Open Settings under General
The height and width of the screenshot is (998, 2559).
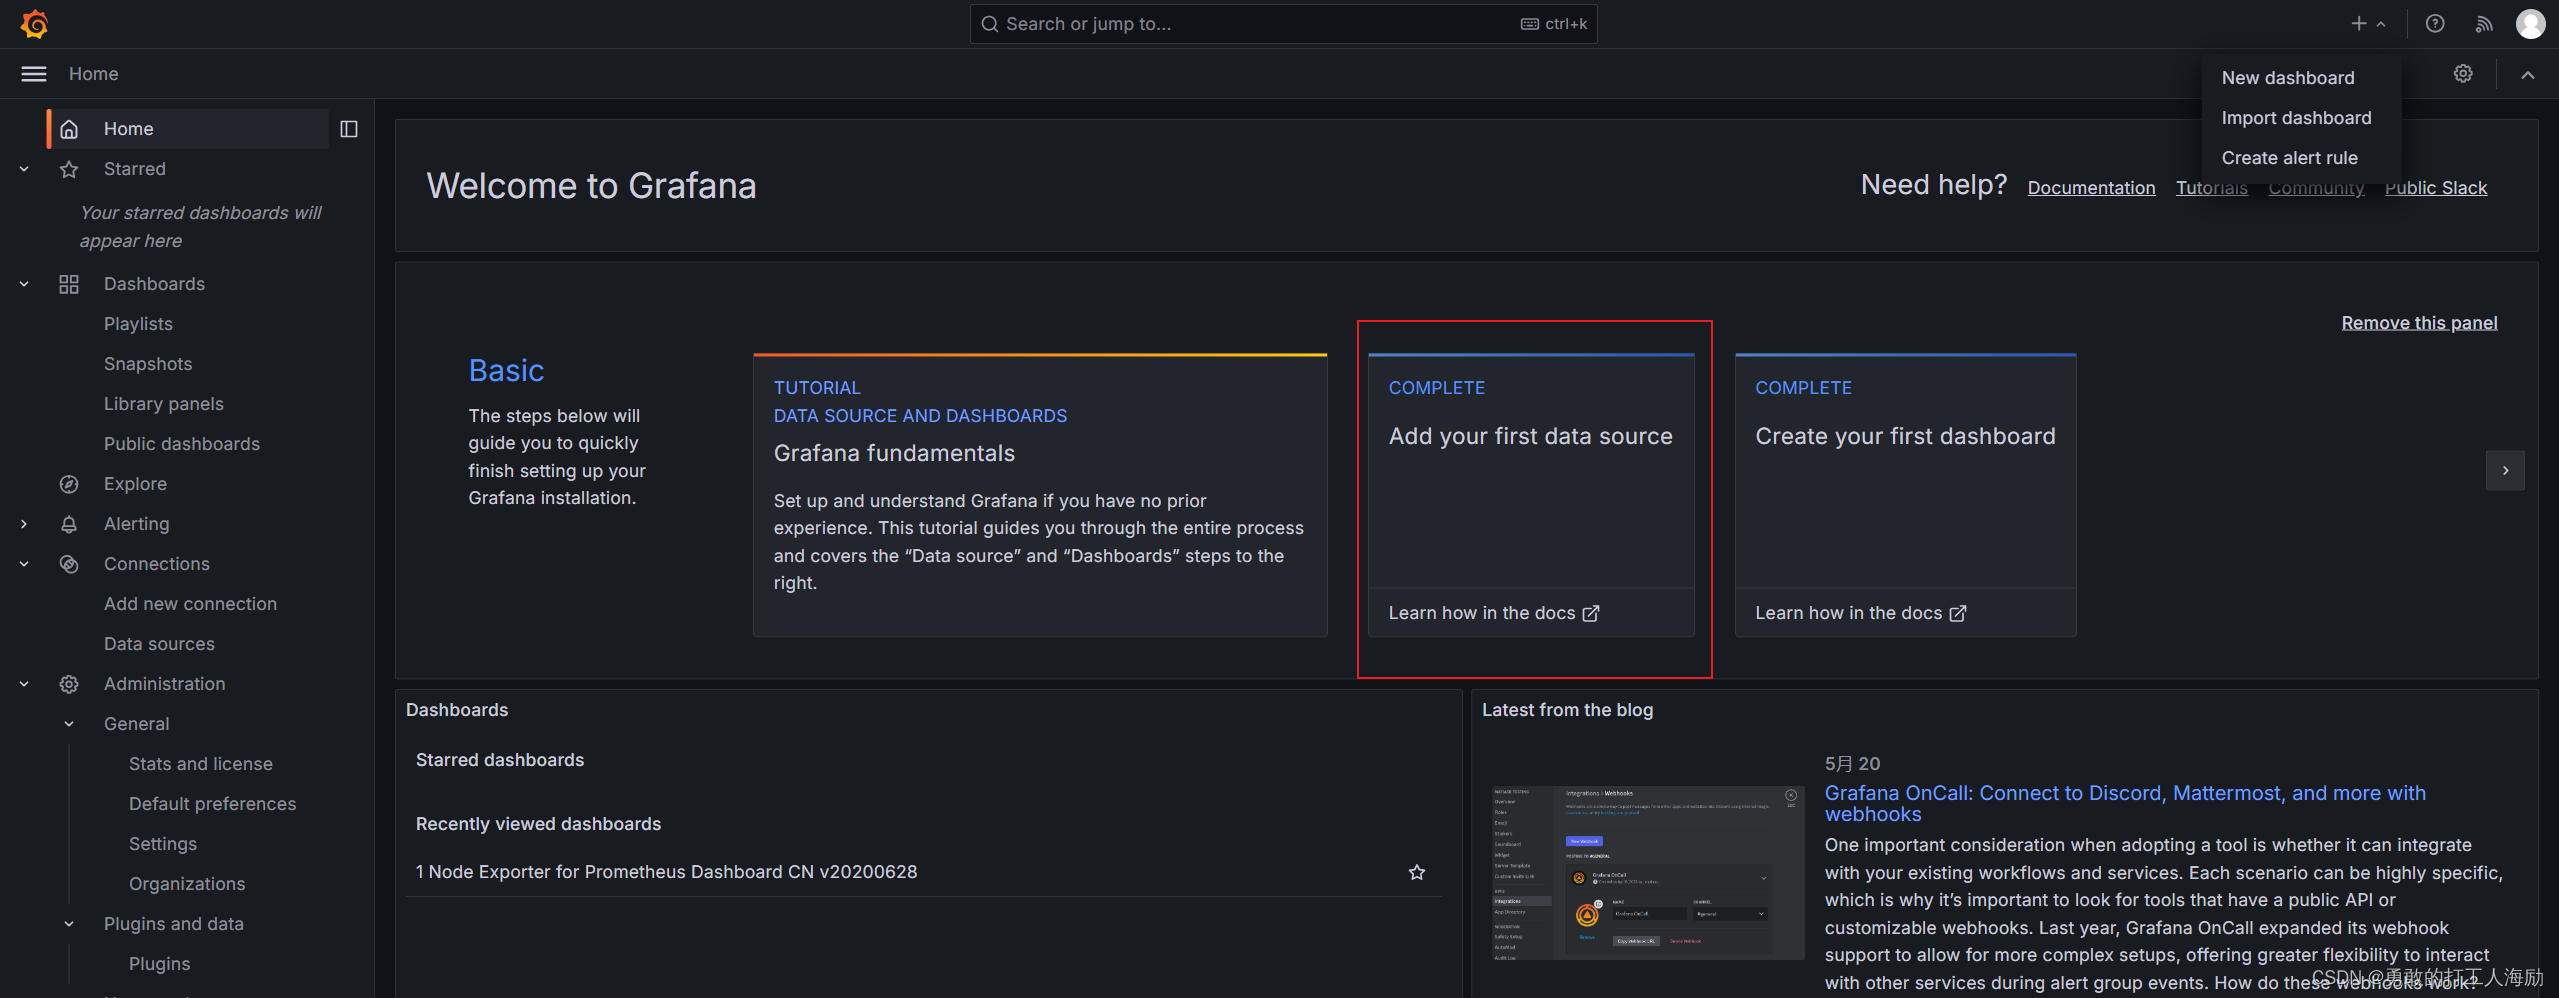pos(163,844)
